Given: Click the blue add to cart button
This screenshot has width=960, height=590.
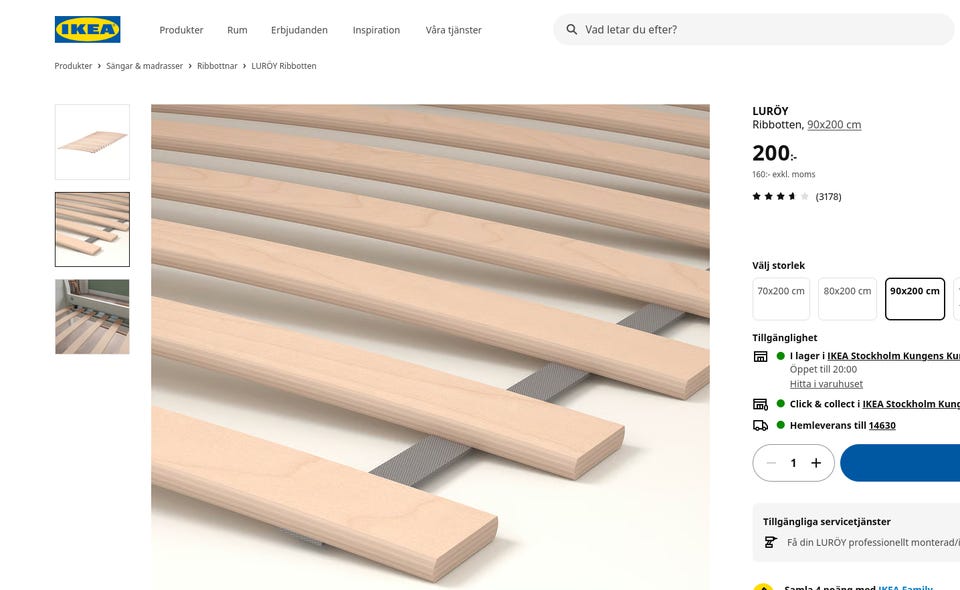Looking at the screenshot, I should tap(900, 463).
